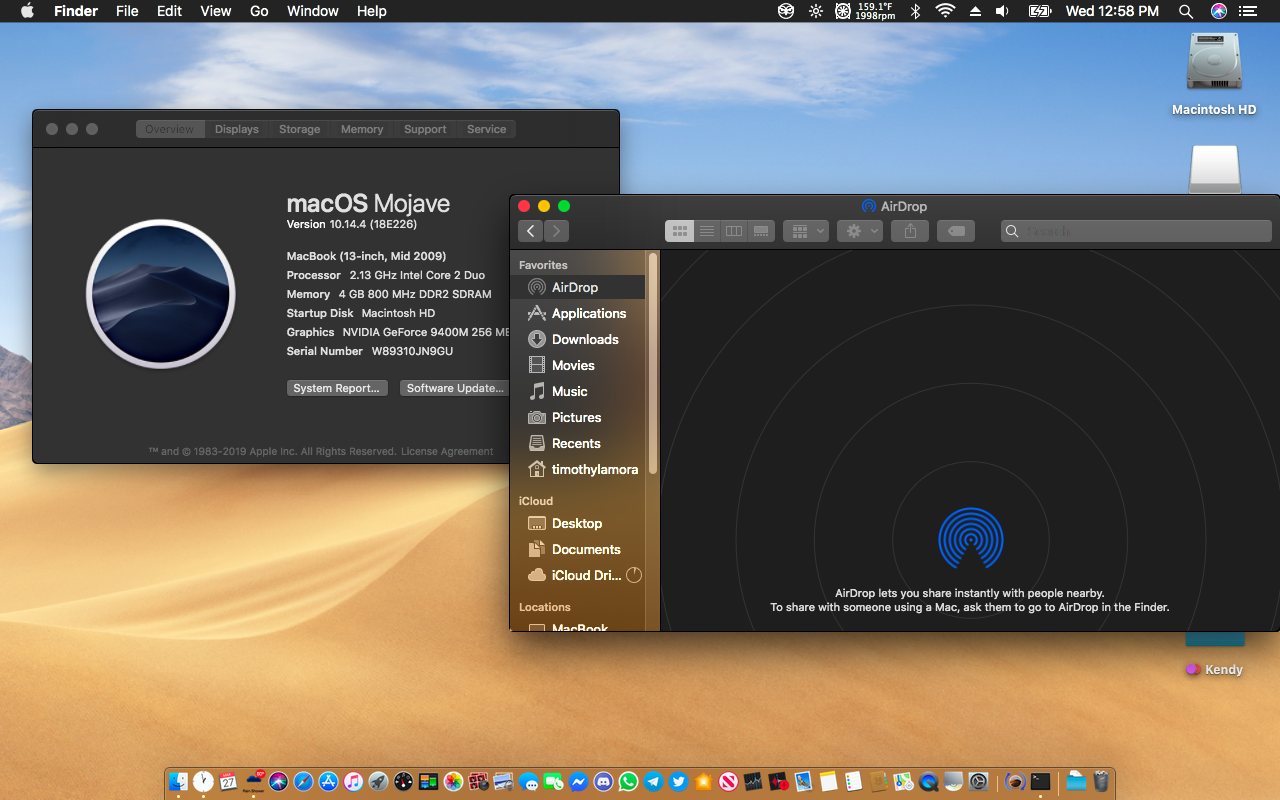Image resolution: width=1280 pixels, height=800 pixels.
Task: Go forward in the AirDrop Finder window
Action: click(556, 231)
